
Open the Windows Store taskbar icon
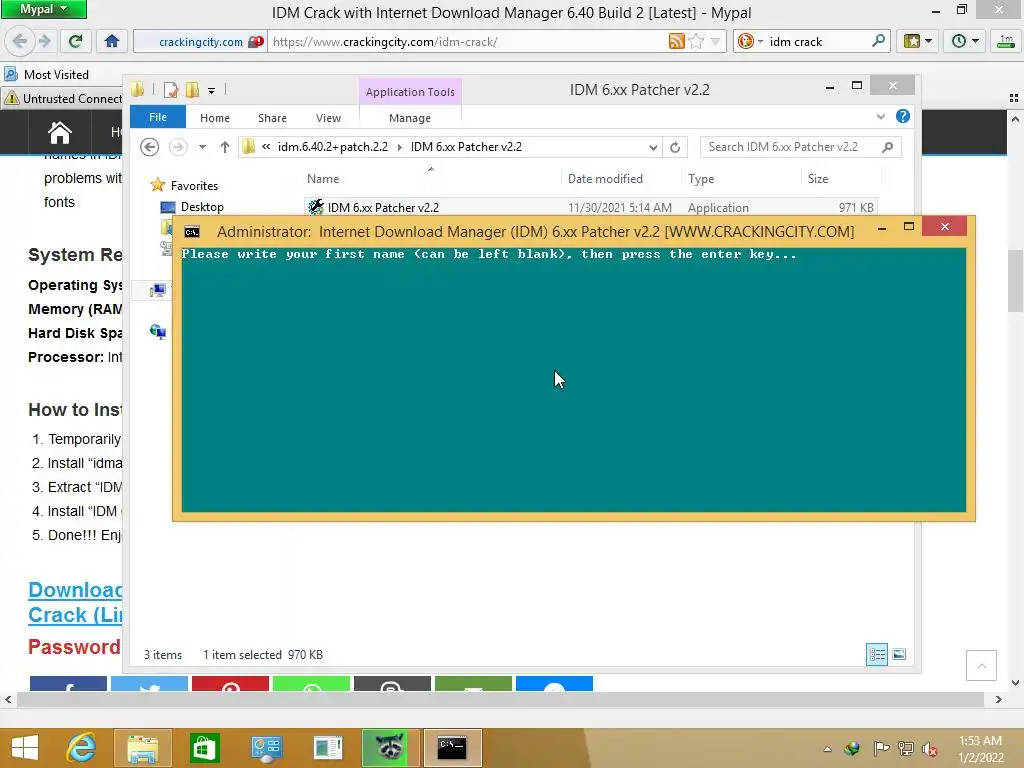click(204, 748)
